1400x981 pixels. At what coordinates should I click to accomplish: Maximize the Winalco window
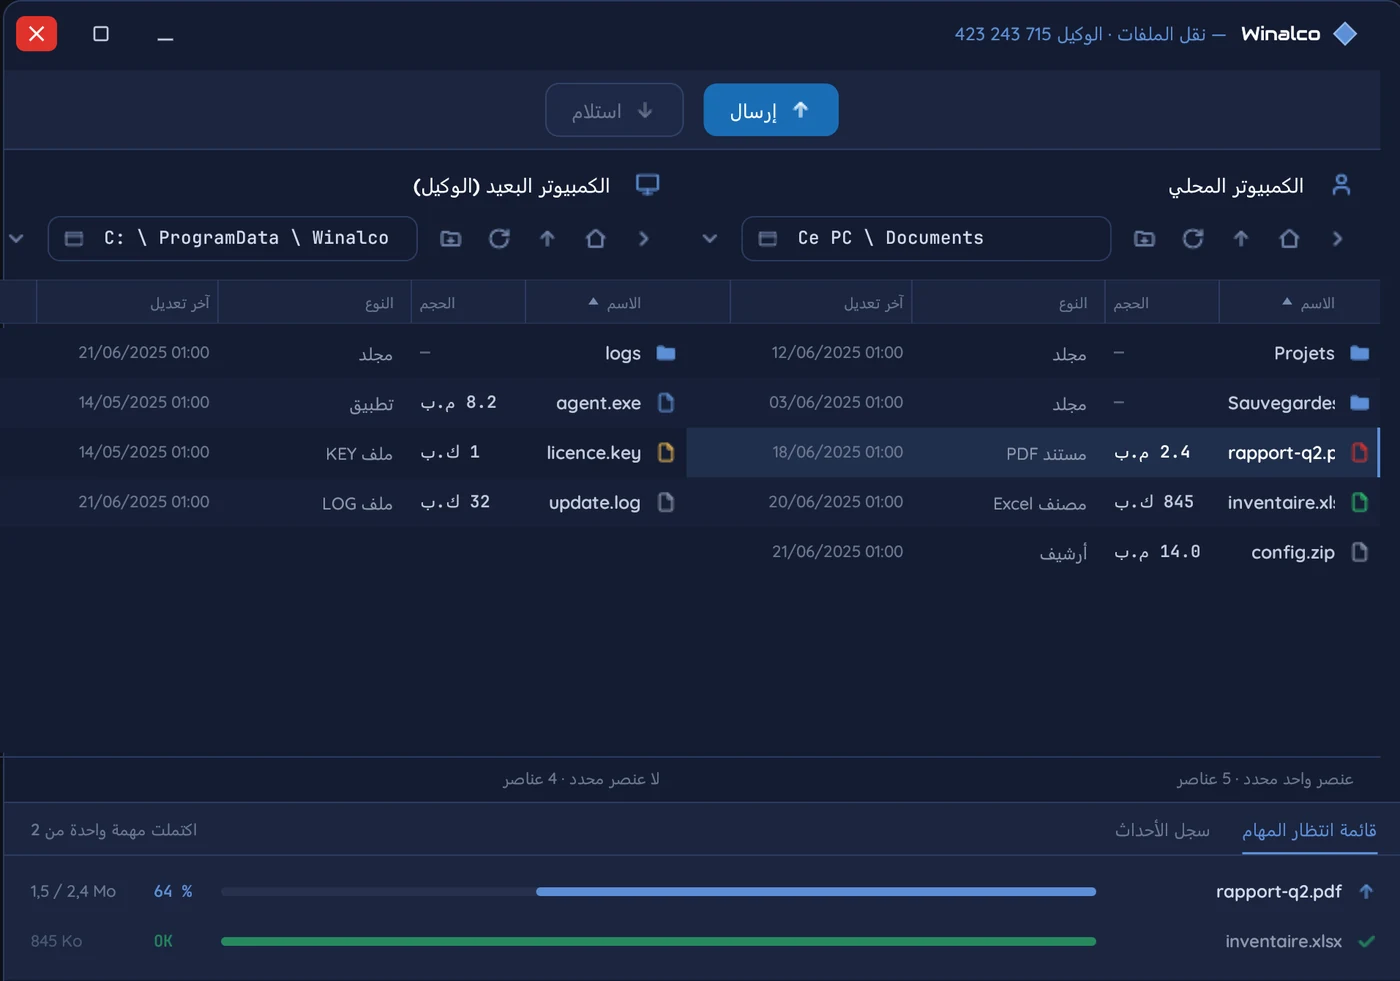(x=101, y=34)
